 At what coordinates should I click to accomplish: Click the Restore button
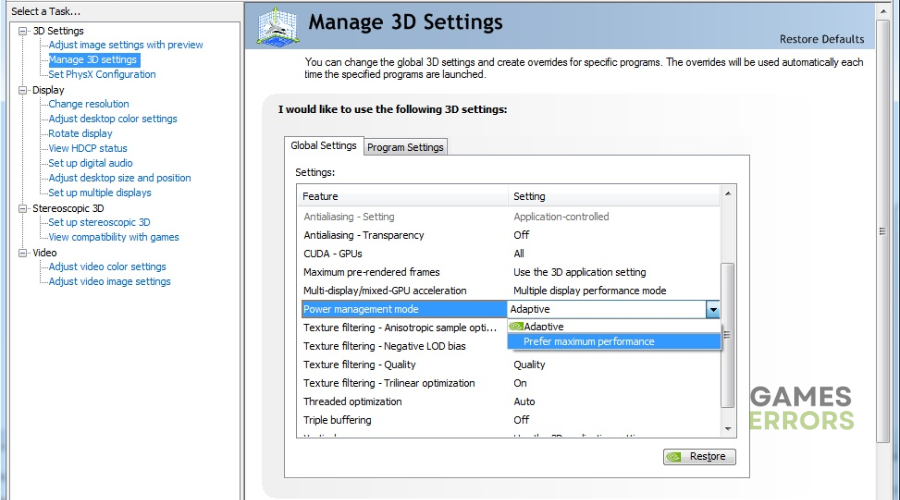coord(699,456)
